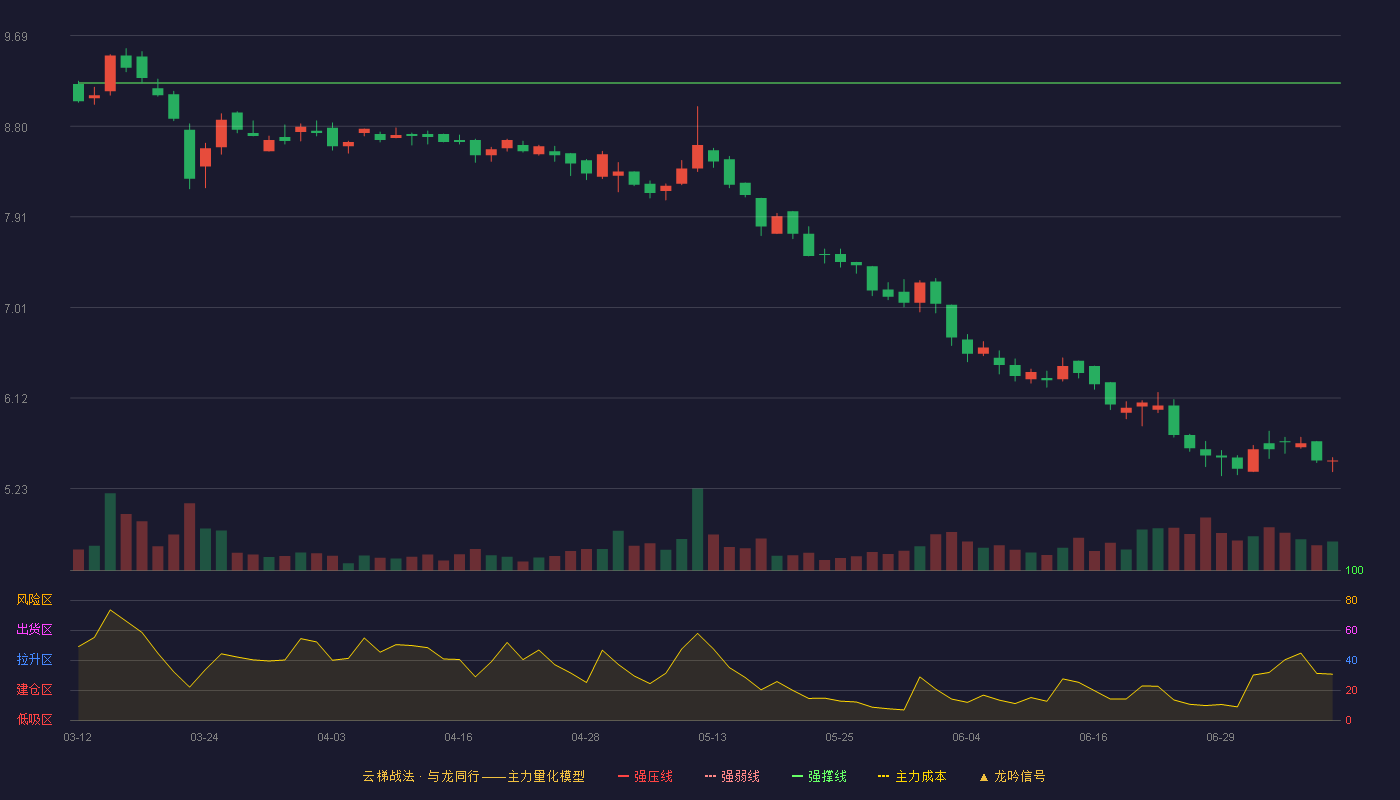
Task: Click the 建仓区 zone label
Action: pos(34,690)
